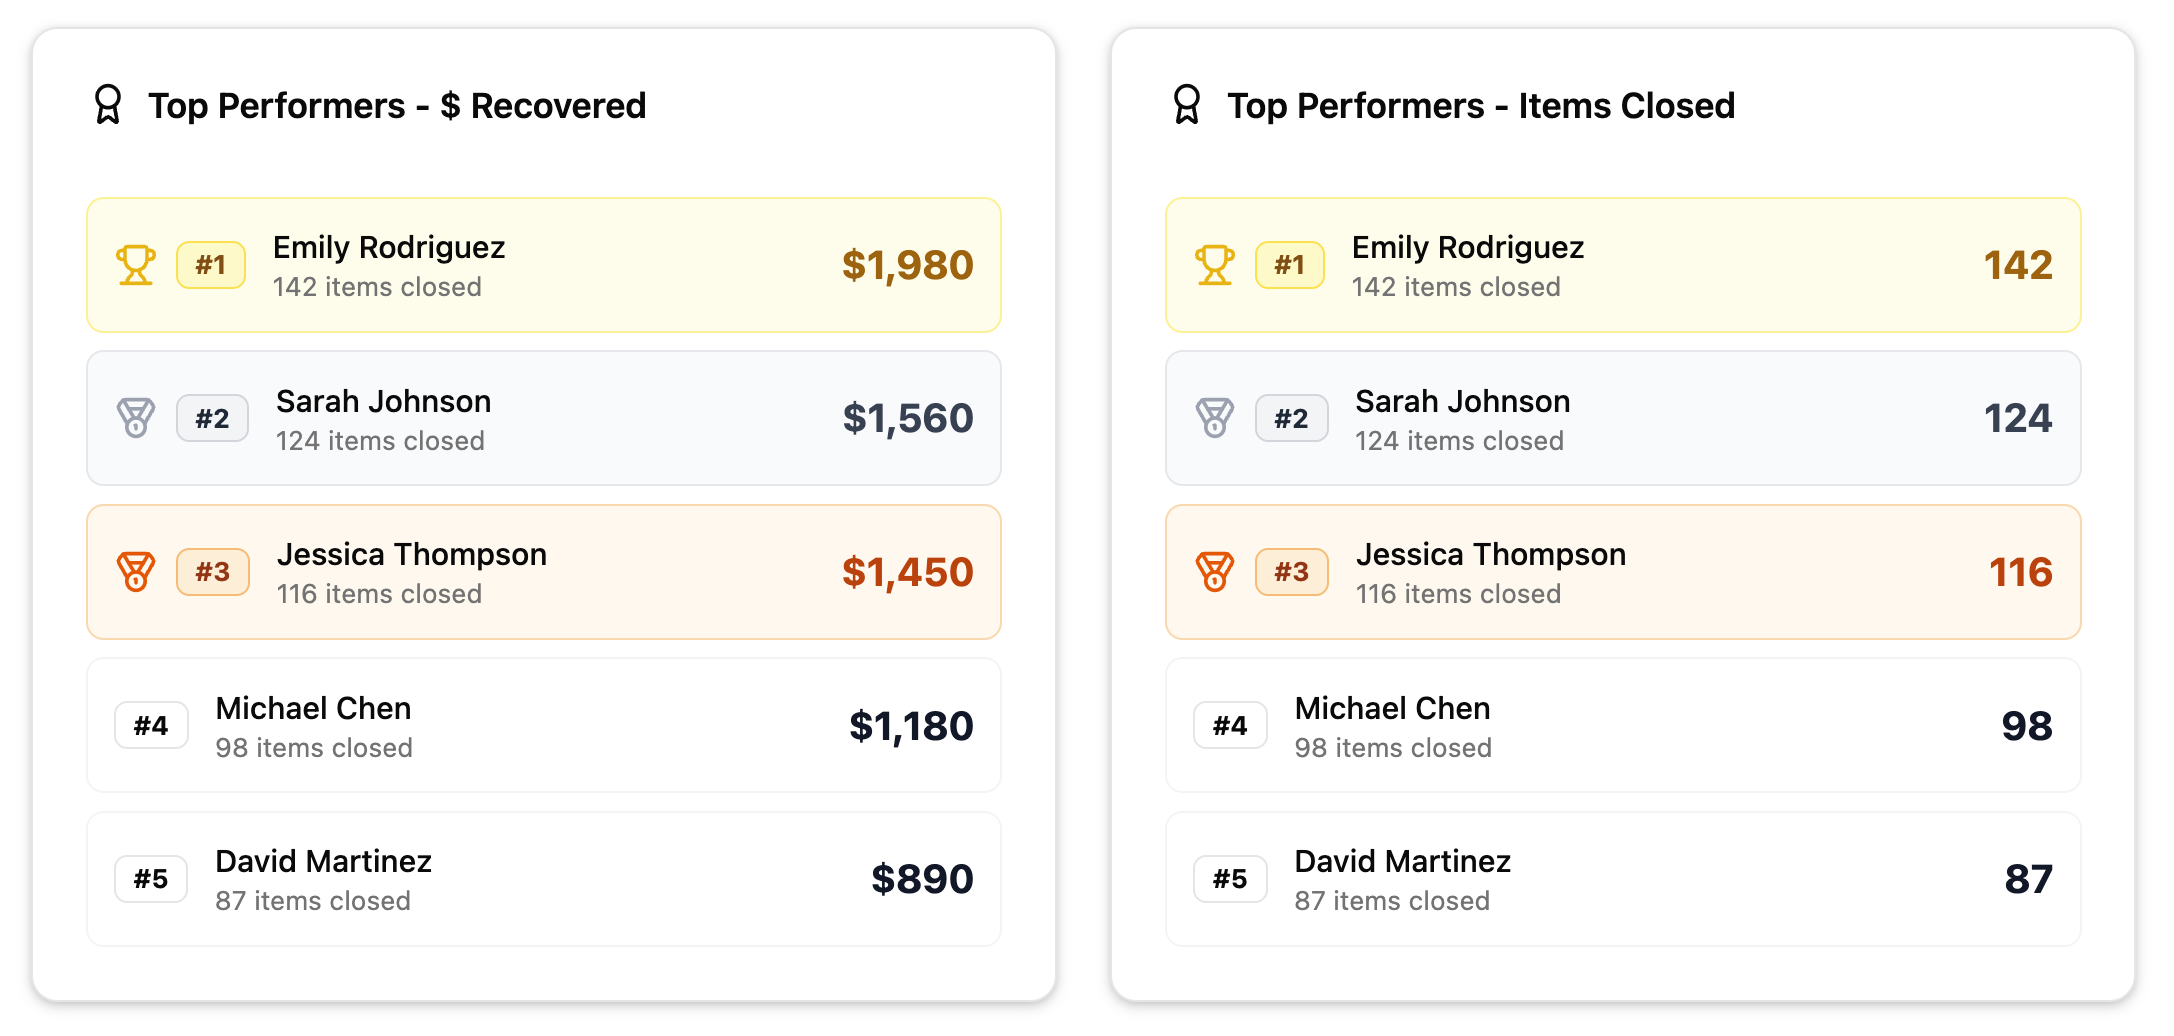Open Emily Rodriguez in $ Recovered list
This screenshot has width=2174, height=1036.
(x=389, y=248)
